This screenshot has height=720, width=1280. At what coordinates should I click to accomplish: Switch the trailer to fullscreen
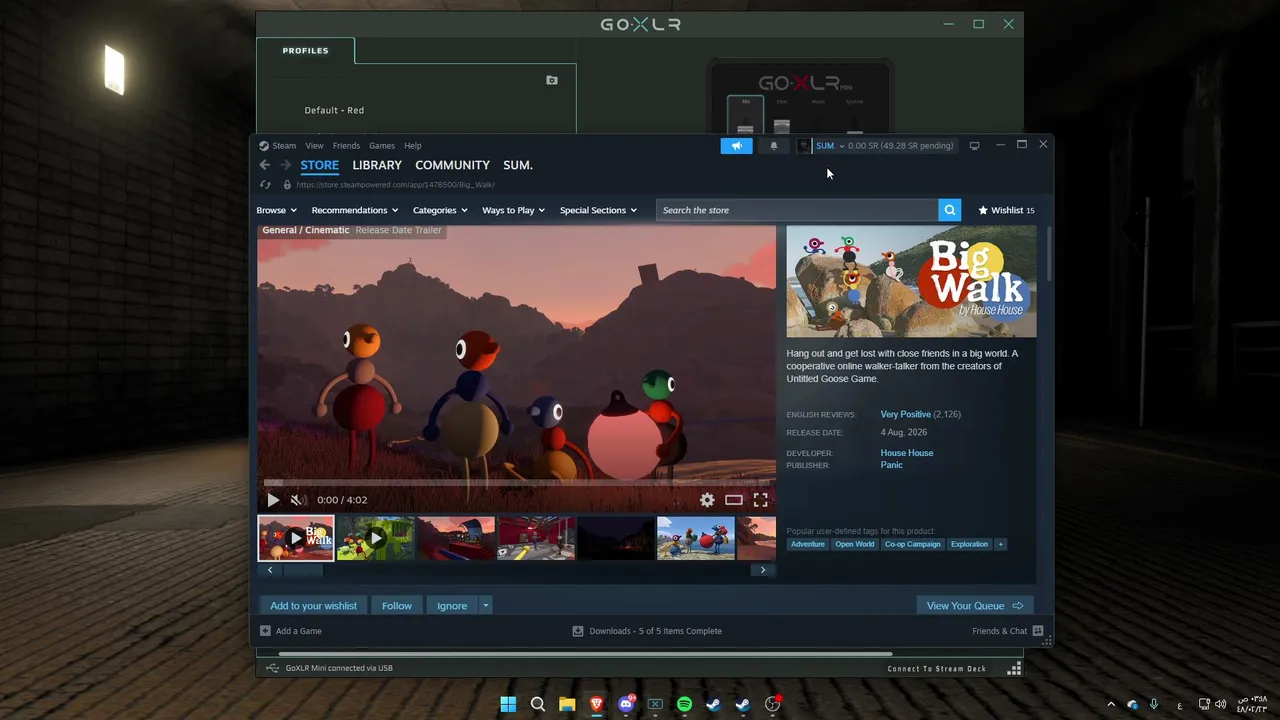(x=761, y=500)
